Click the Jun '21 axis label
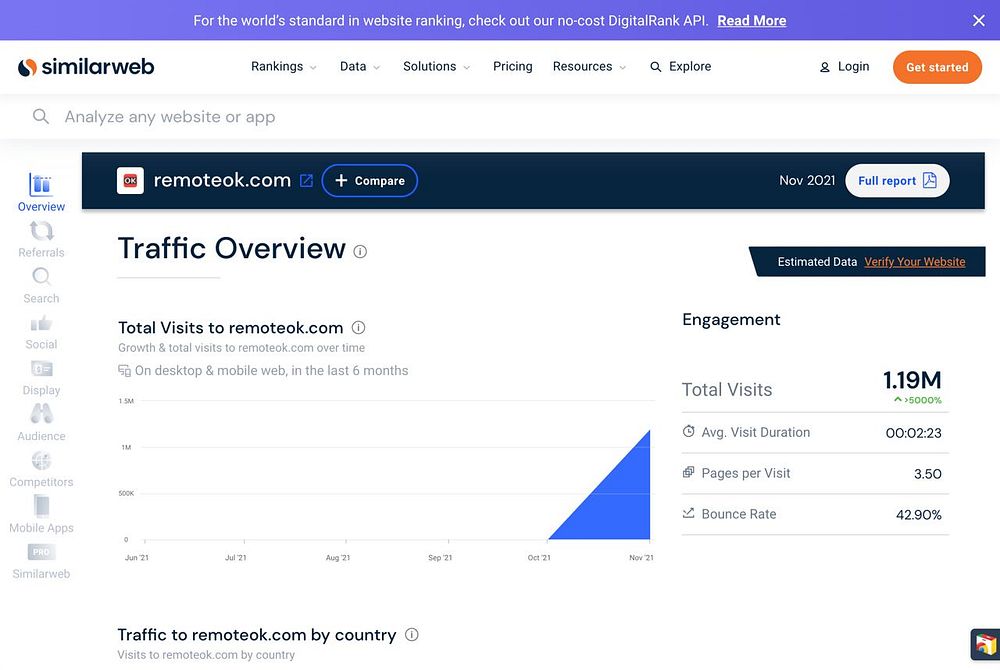The height and width of the screenshot is (670, 1000). click(x=136, y=557)
